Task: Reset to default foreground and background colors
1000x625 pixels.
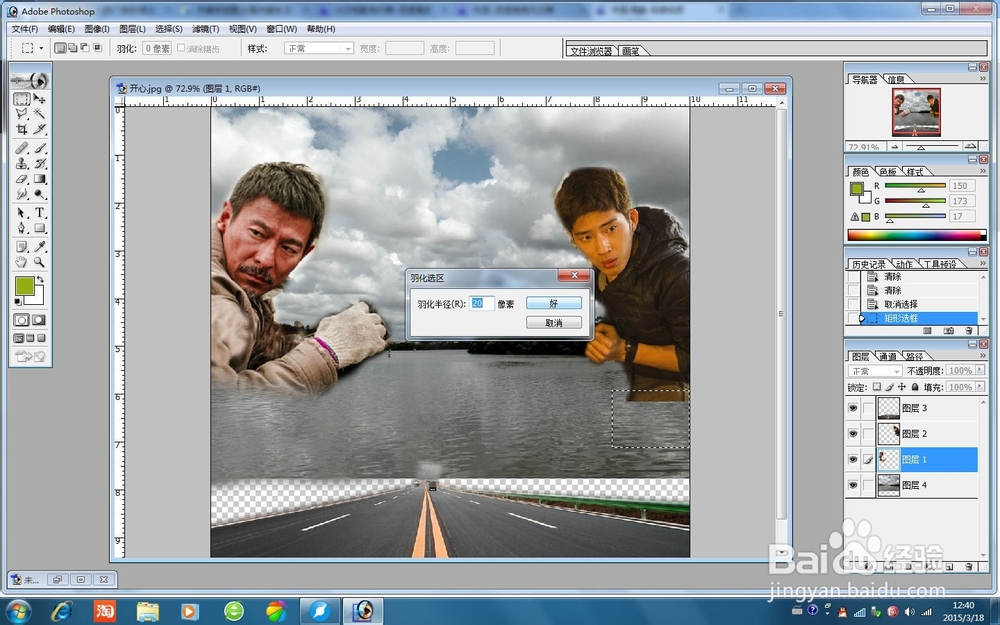Action: [x=18, y=301]
